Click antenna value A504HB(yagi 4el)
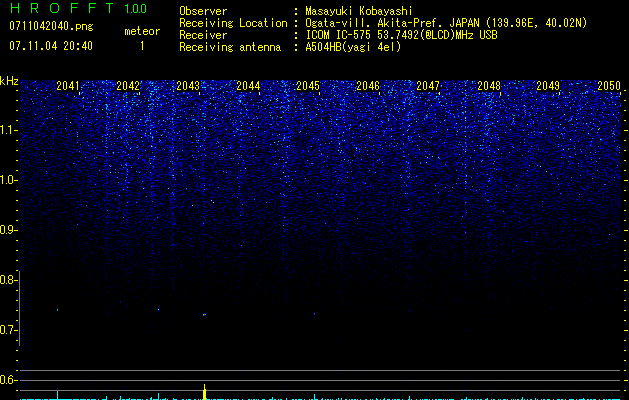The width and height of the screenshot is (629, 400). [x=353, y=47]
